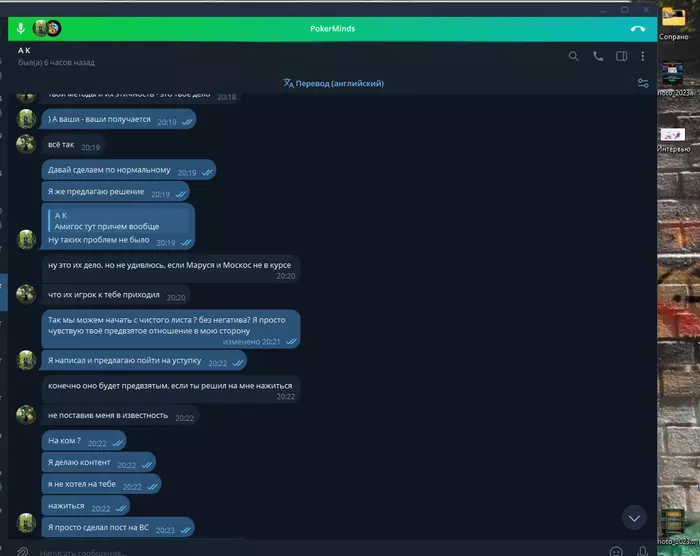The height and width of the screenshot is (556, 700).
Task: Open the Сопрано folder on desktop
Action: (673, 24)
